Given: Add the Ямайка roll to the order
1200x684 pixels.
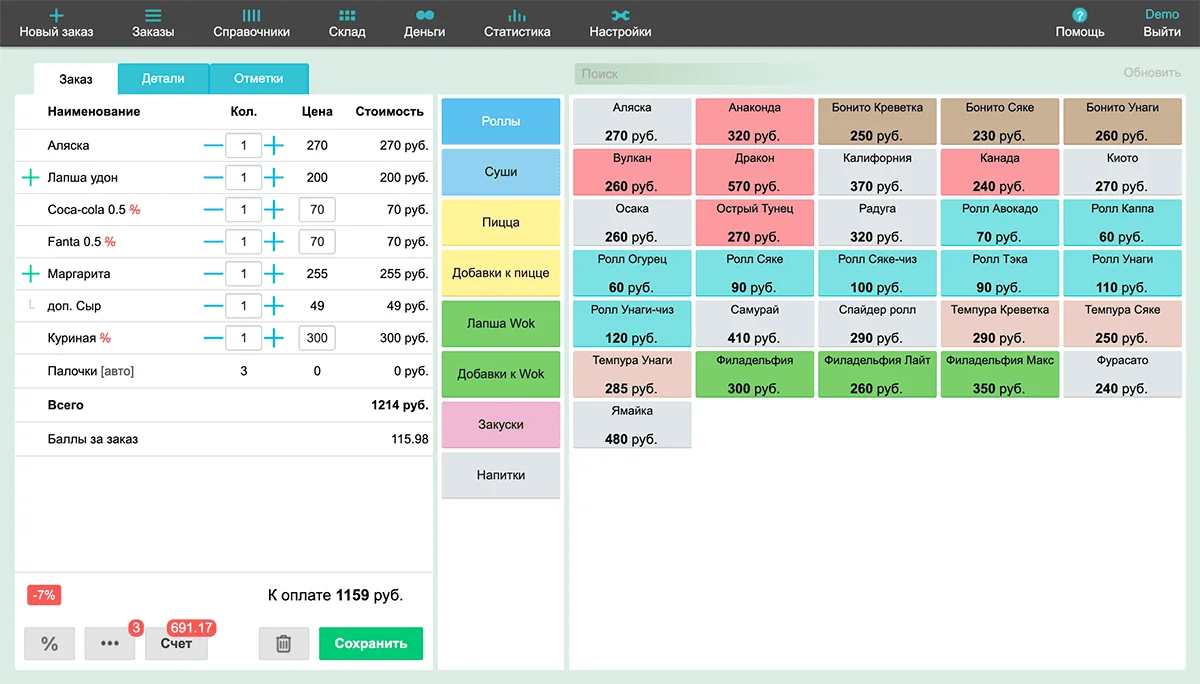Looking at the screenshot, I should 632,425.
